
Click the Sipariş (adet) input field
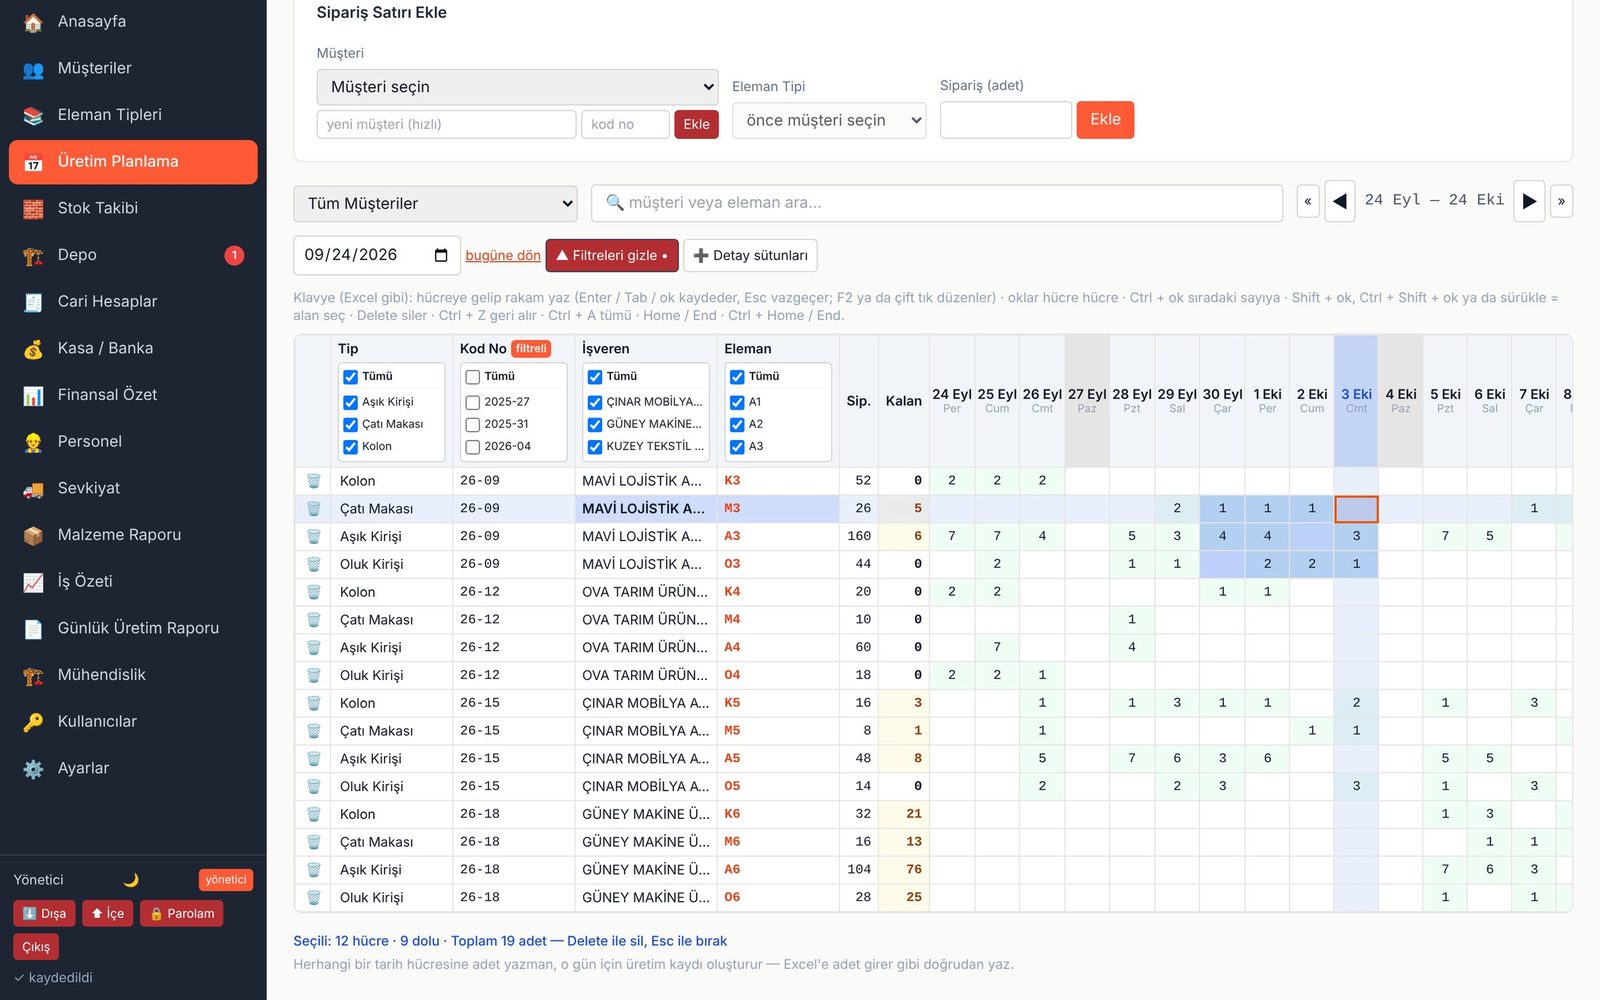1006,120
